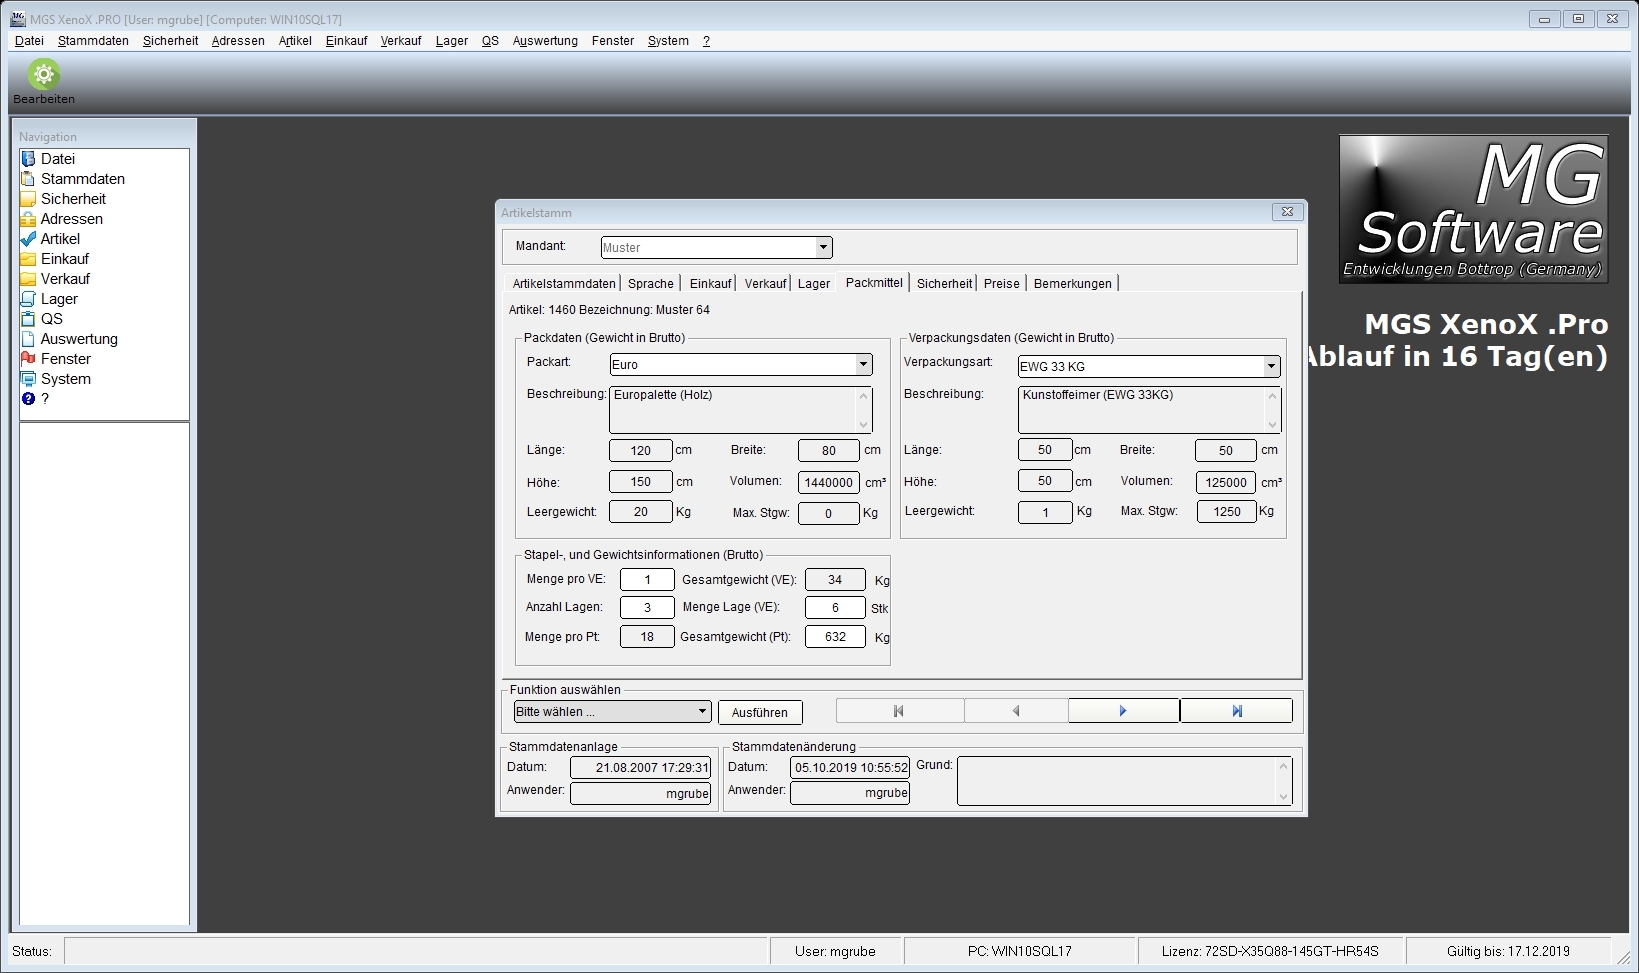Jump to last record arrow button
The height and width of the screenshot is (973, 1639).
coord(1236,711)
